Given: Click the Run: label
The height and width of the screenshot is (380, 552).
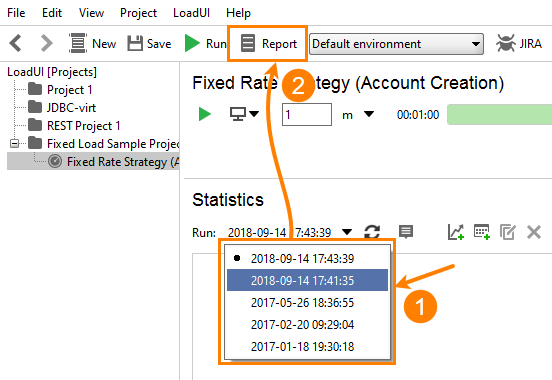Looking at the screenshot, I should [x=204, y=233].
